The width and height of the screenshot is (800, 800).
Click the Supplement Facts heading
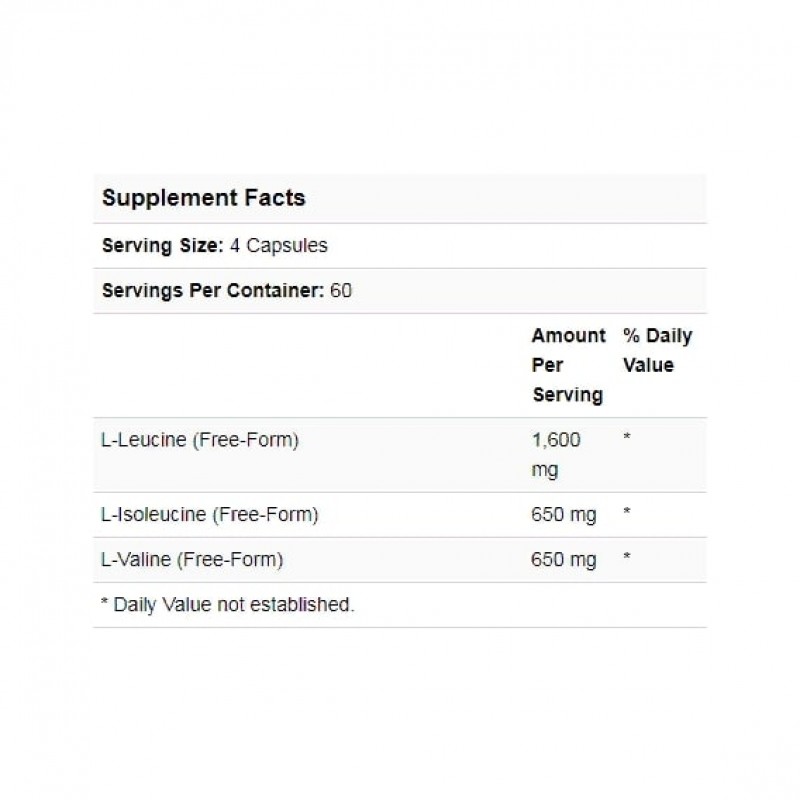pos(203,198)
